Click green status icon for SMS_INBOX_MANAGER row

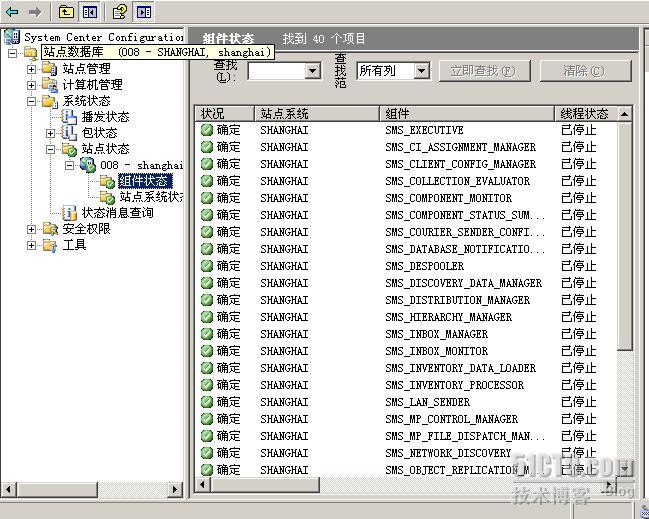(x=207, y=334)
